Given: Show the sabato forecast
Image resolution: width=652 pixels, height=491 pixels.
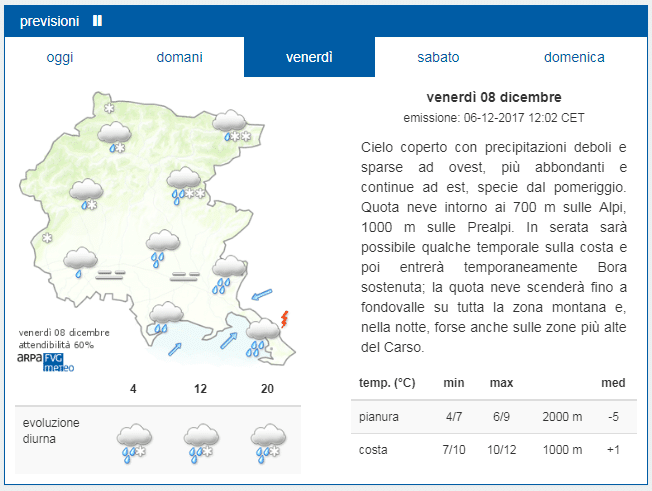Looking at the screenshot, I should click(439, 57).
